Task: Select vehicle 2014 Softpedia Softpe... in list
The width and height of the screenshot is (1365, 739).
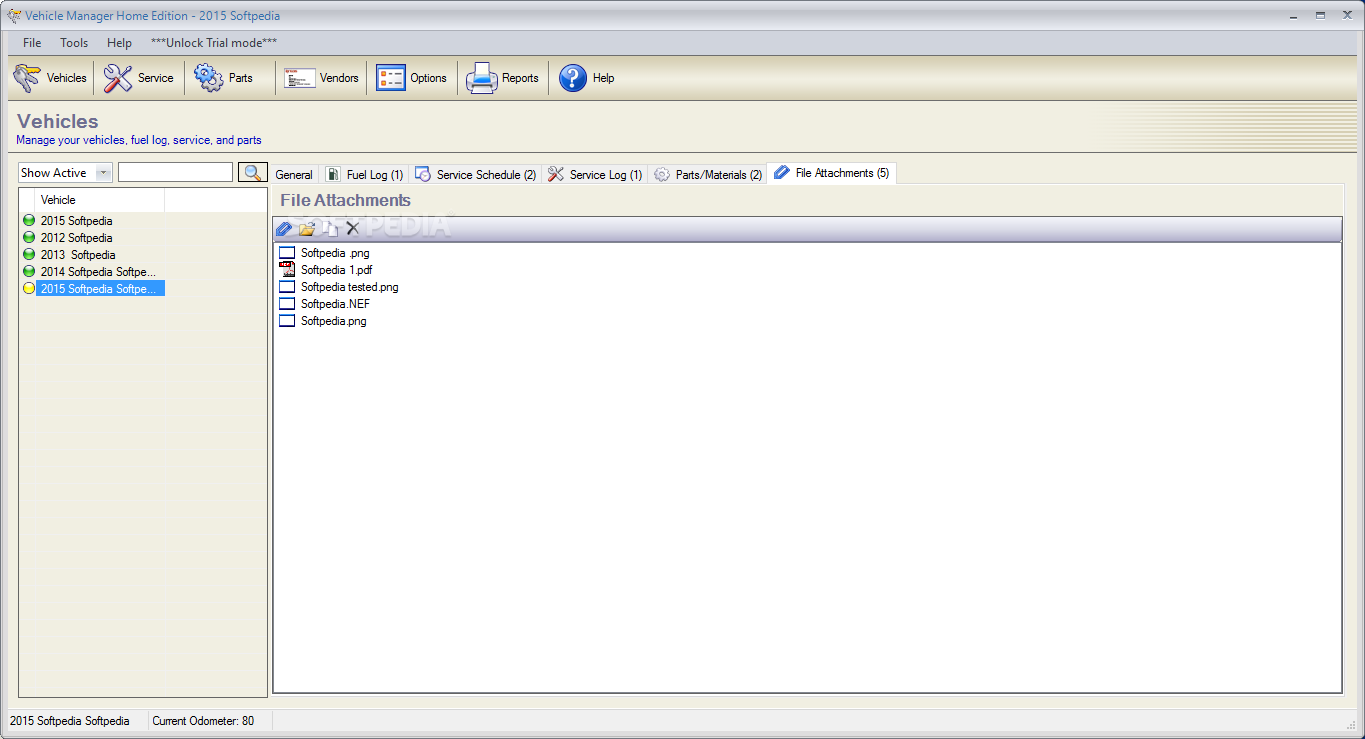Action: 98,272
